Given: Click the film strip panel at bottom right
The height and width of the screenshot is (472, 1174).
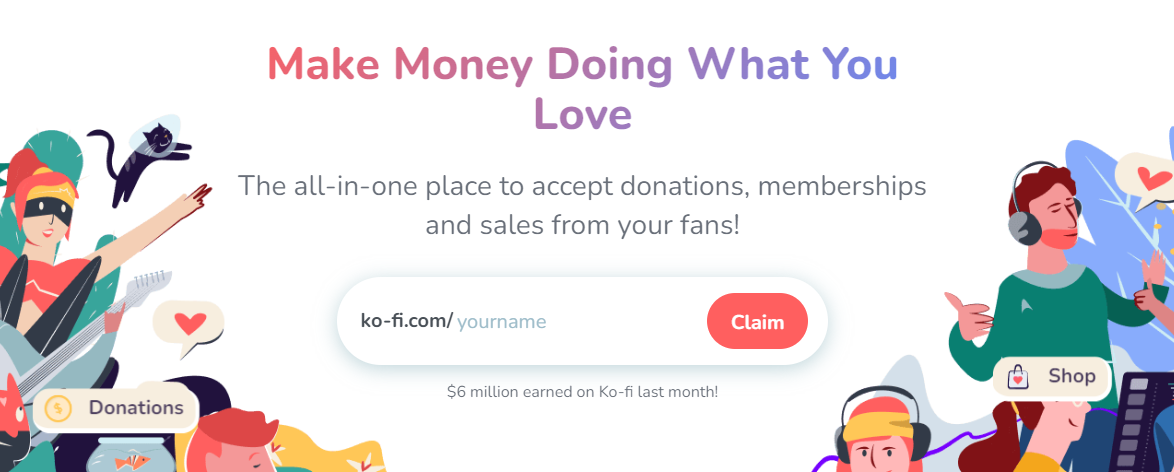Looking at the screenshot, I should pos(1142,423).
